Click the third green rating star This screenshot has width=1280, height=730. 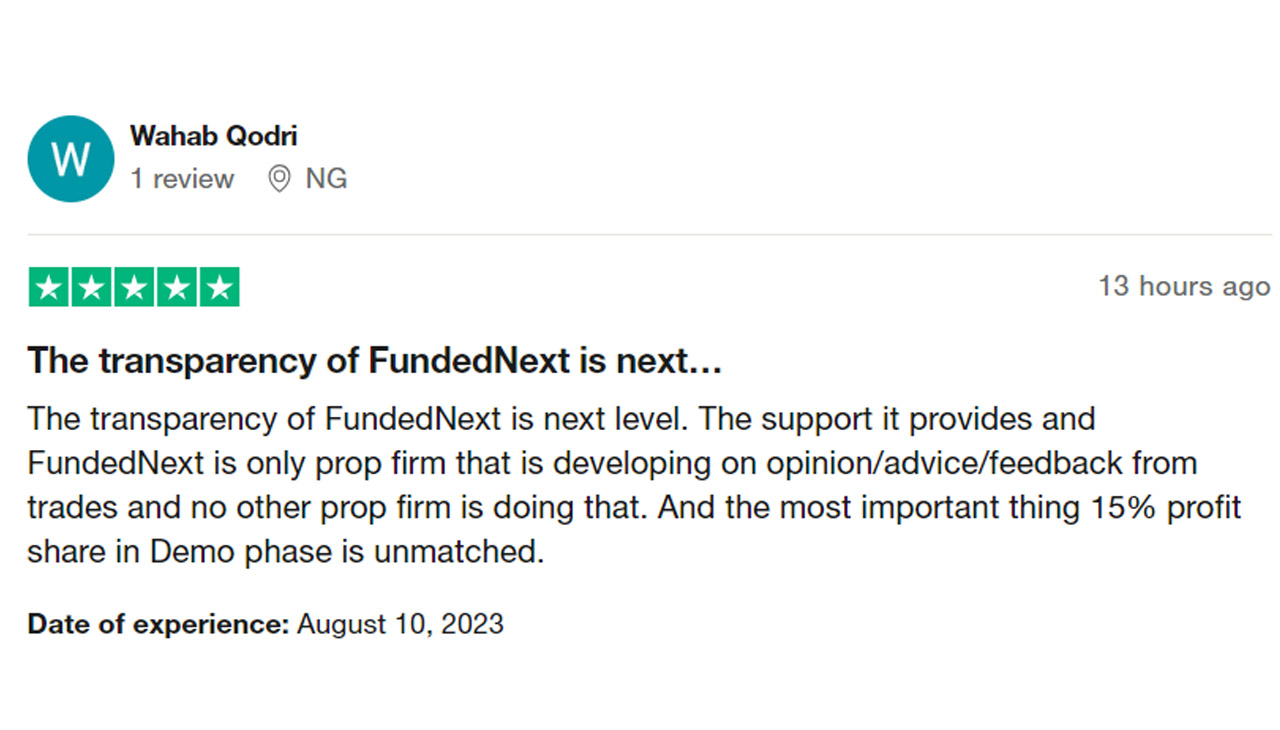coord(134,288)
